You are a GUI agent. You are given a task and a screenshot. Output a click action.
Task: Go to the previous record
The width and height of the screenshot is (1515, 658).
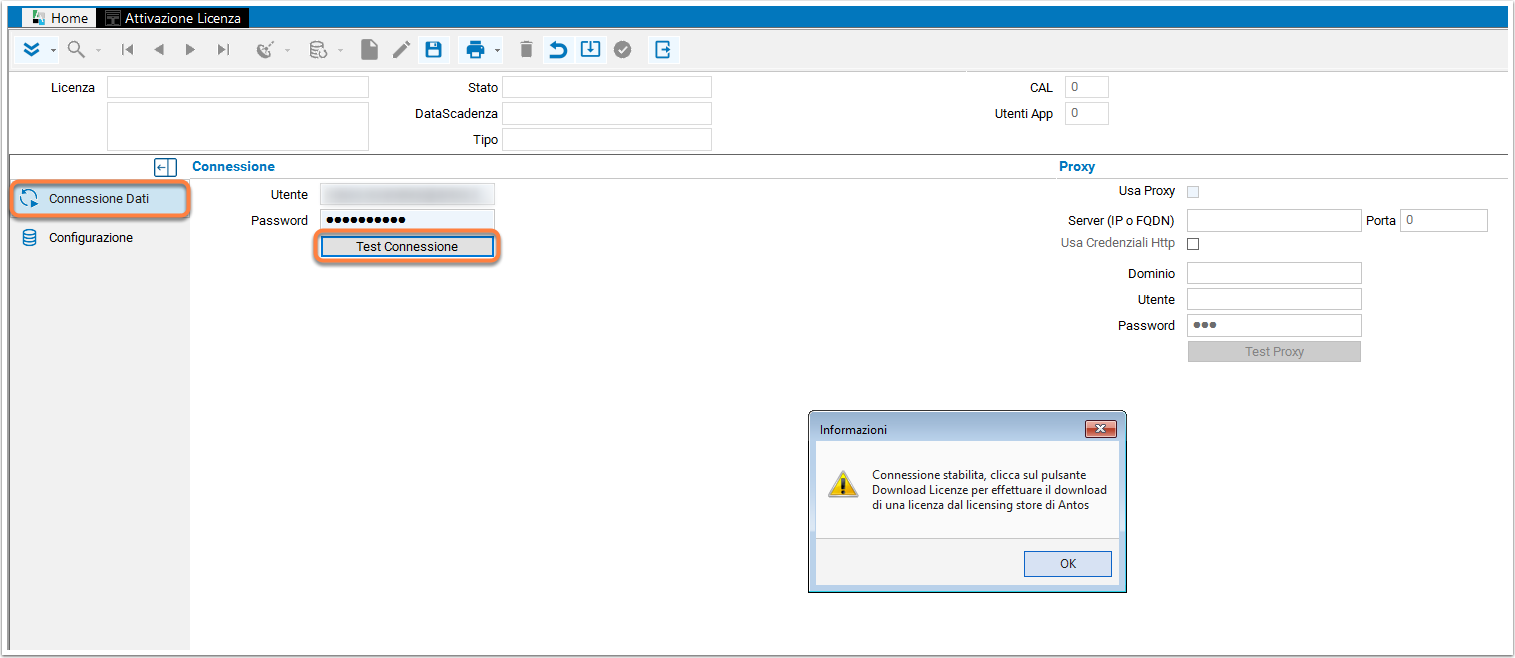159,49
